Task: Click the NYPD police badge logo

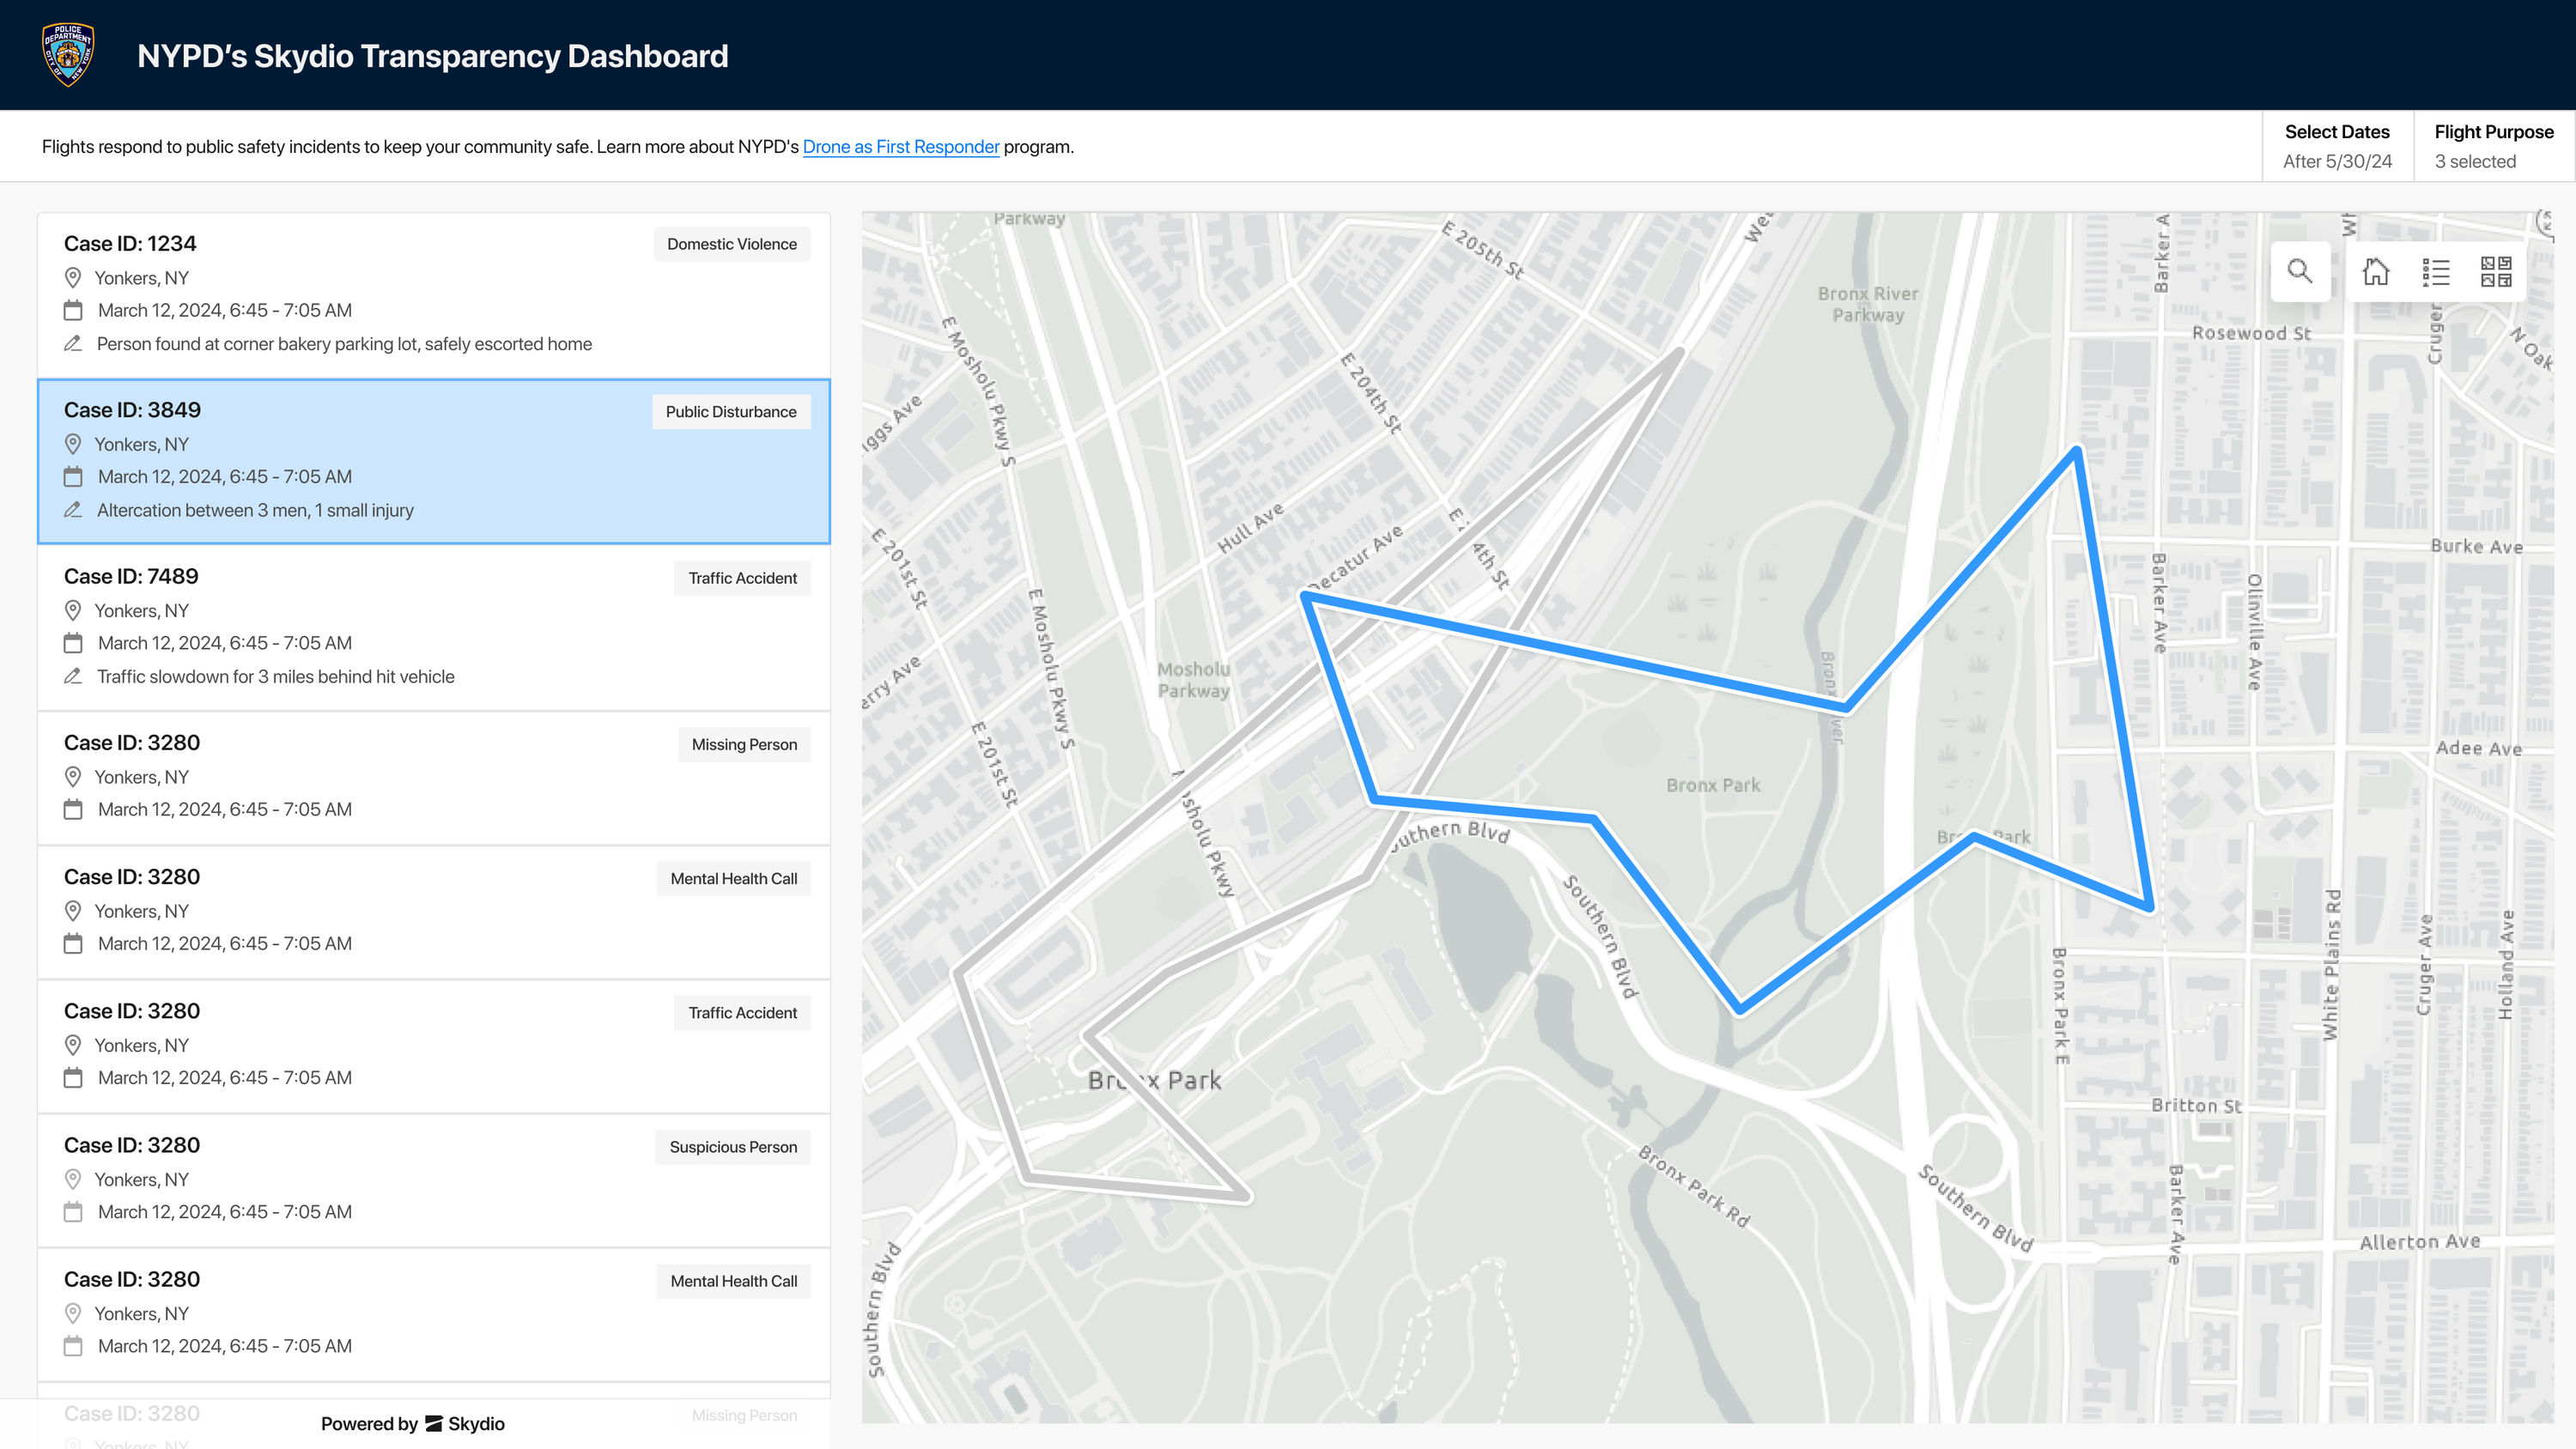Action: point(68,55)
